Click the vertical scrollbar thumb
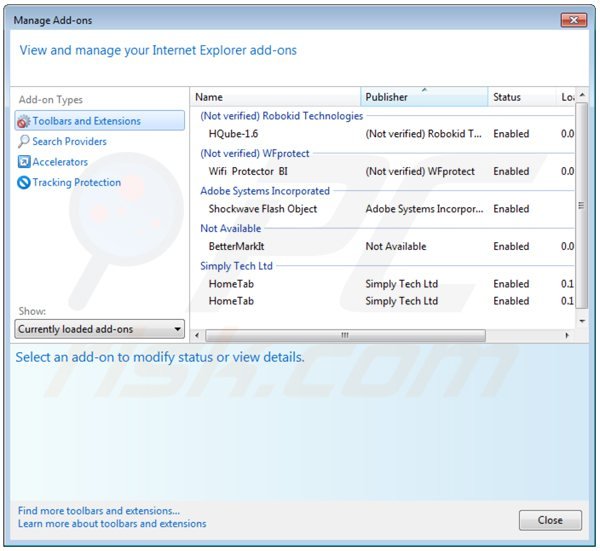Screen dimensions: 600x551 (582, 205)
